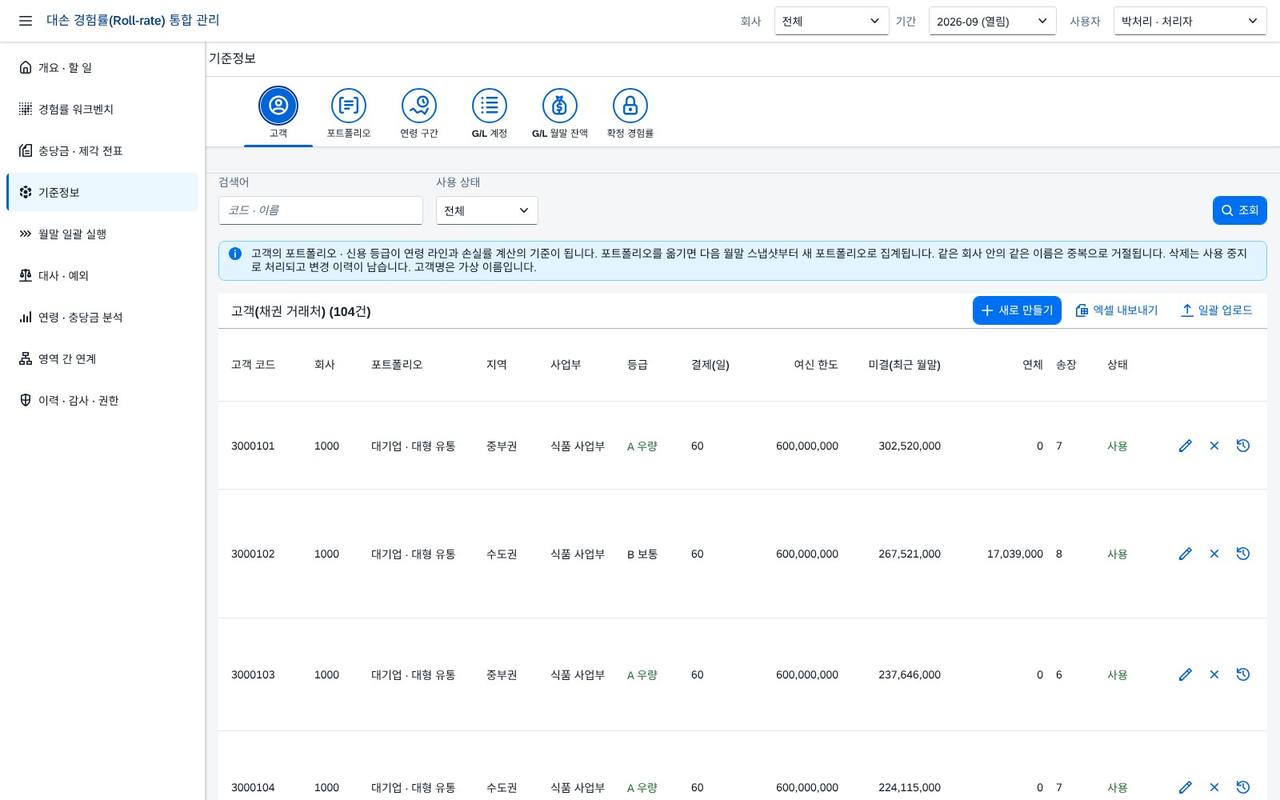Screen dimensions: 1280x800
Task: Select the 고객 master data tab icon
Action: [278, 105]
